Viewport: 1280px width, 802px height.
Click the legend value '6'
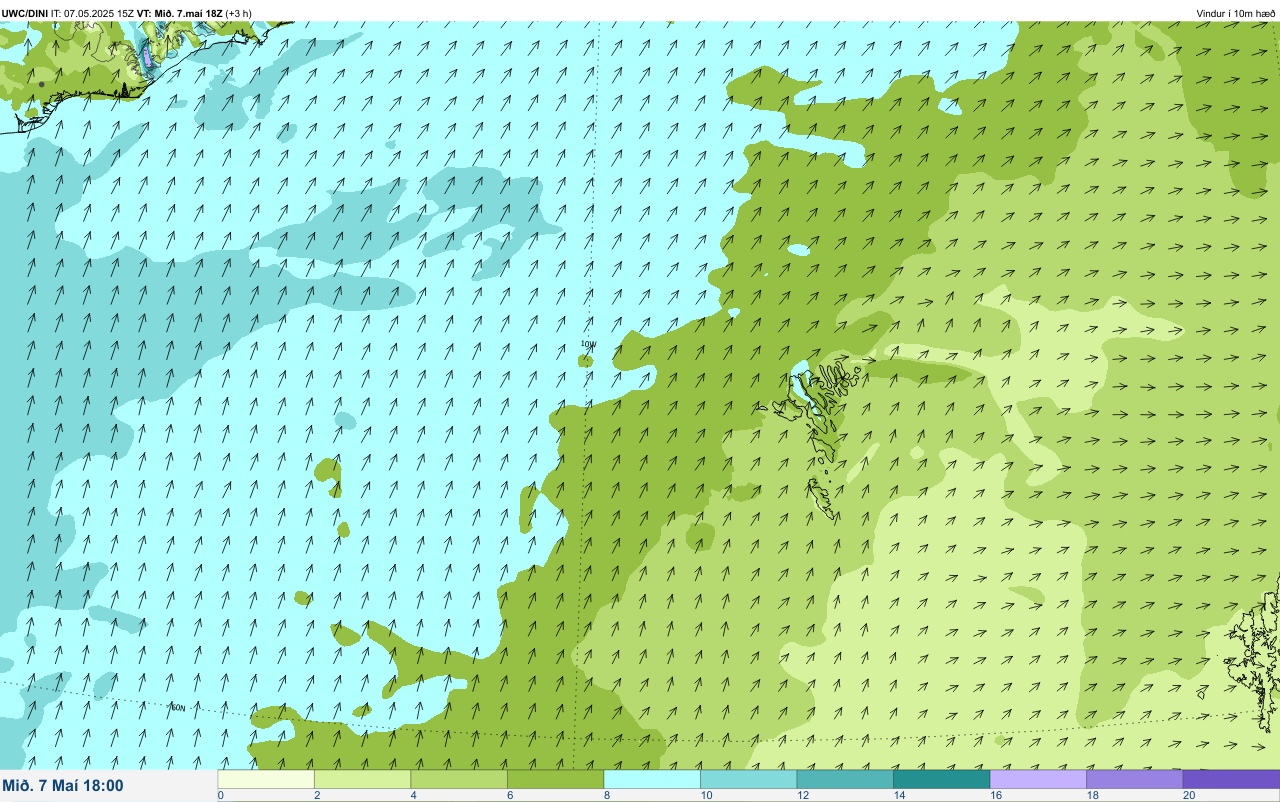point(509,795)
